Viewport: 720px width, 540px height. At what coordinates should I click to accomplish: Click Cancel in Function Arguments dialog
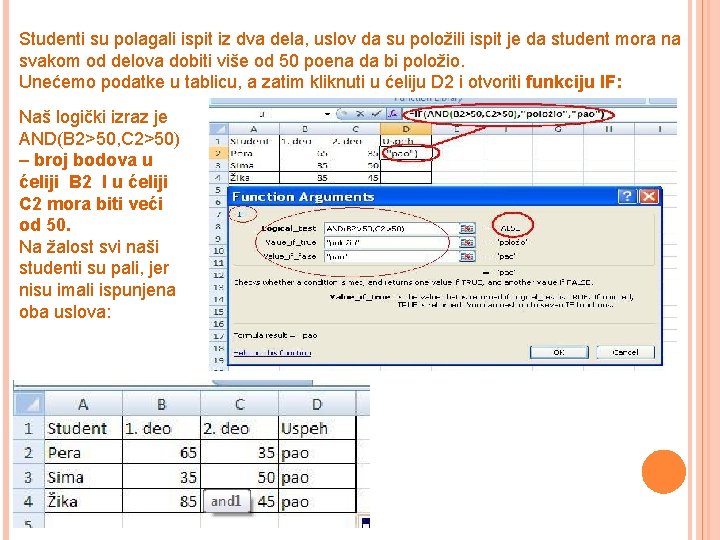point(625,352)
